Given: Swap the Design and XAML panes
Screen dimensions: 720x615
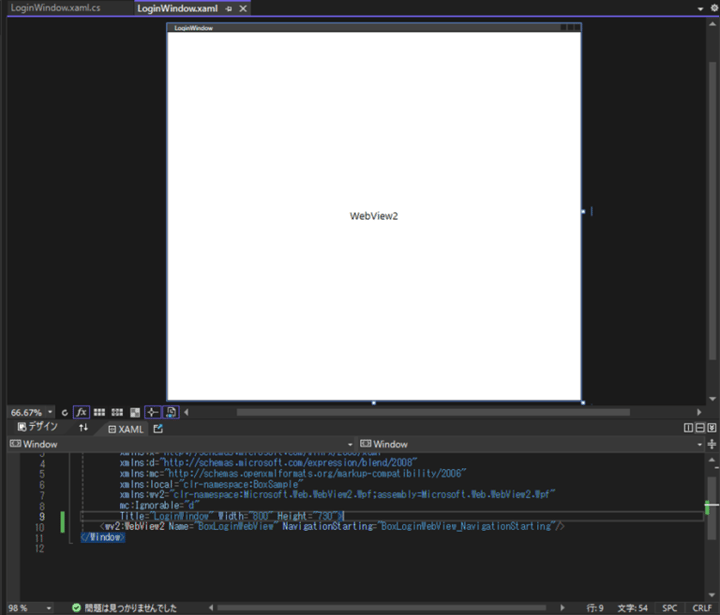Looking at the screenshot, I should [x=84, y=428].
